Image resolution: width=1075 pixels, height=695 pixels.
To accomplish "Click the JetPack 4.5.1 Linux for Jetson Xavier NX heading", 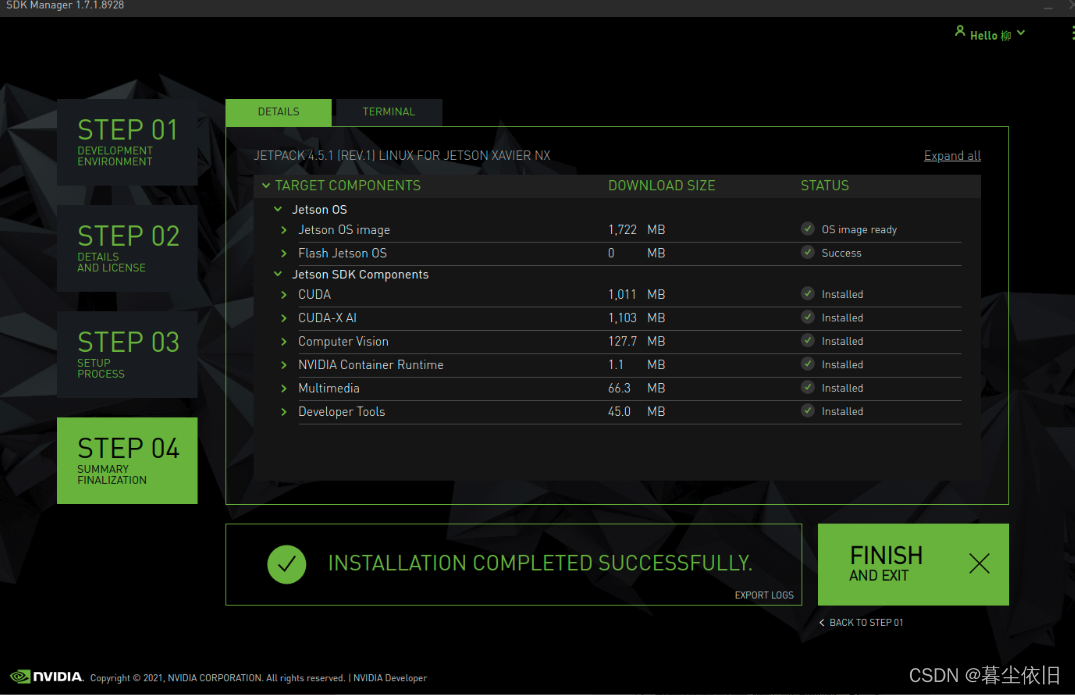I will click(x=402, y=156).
